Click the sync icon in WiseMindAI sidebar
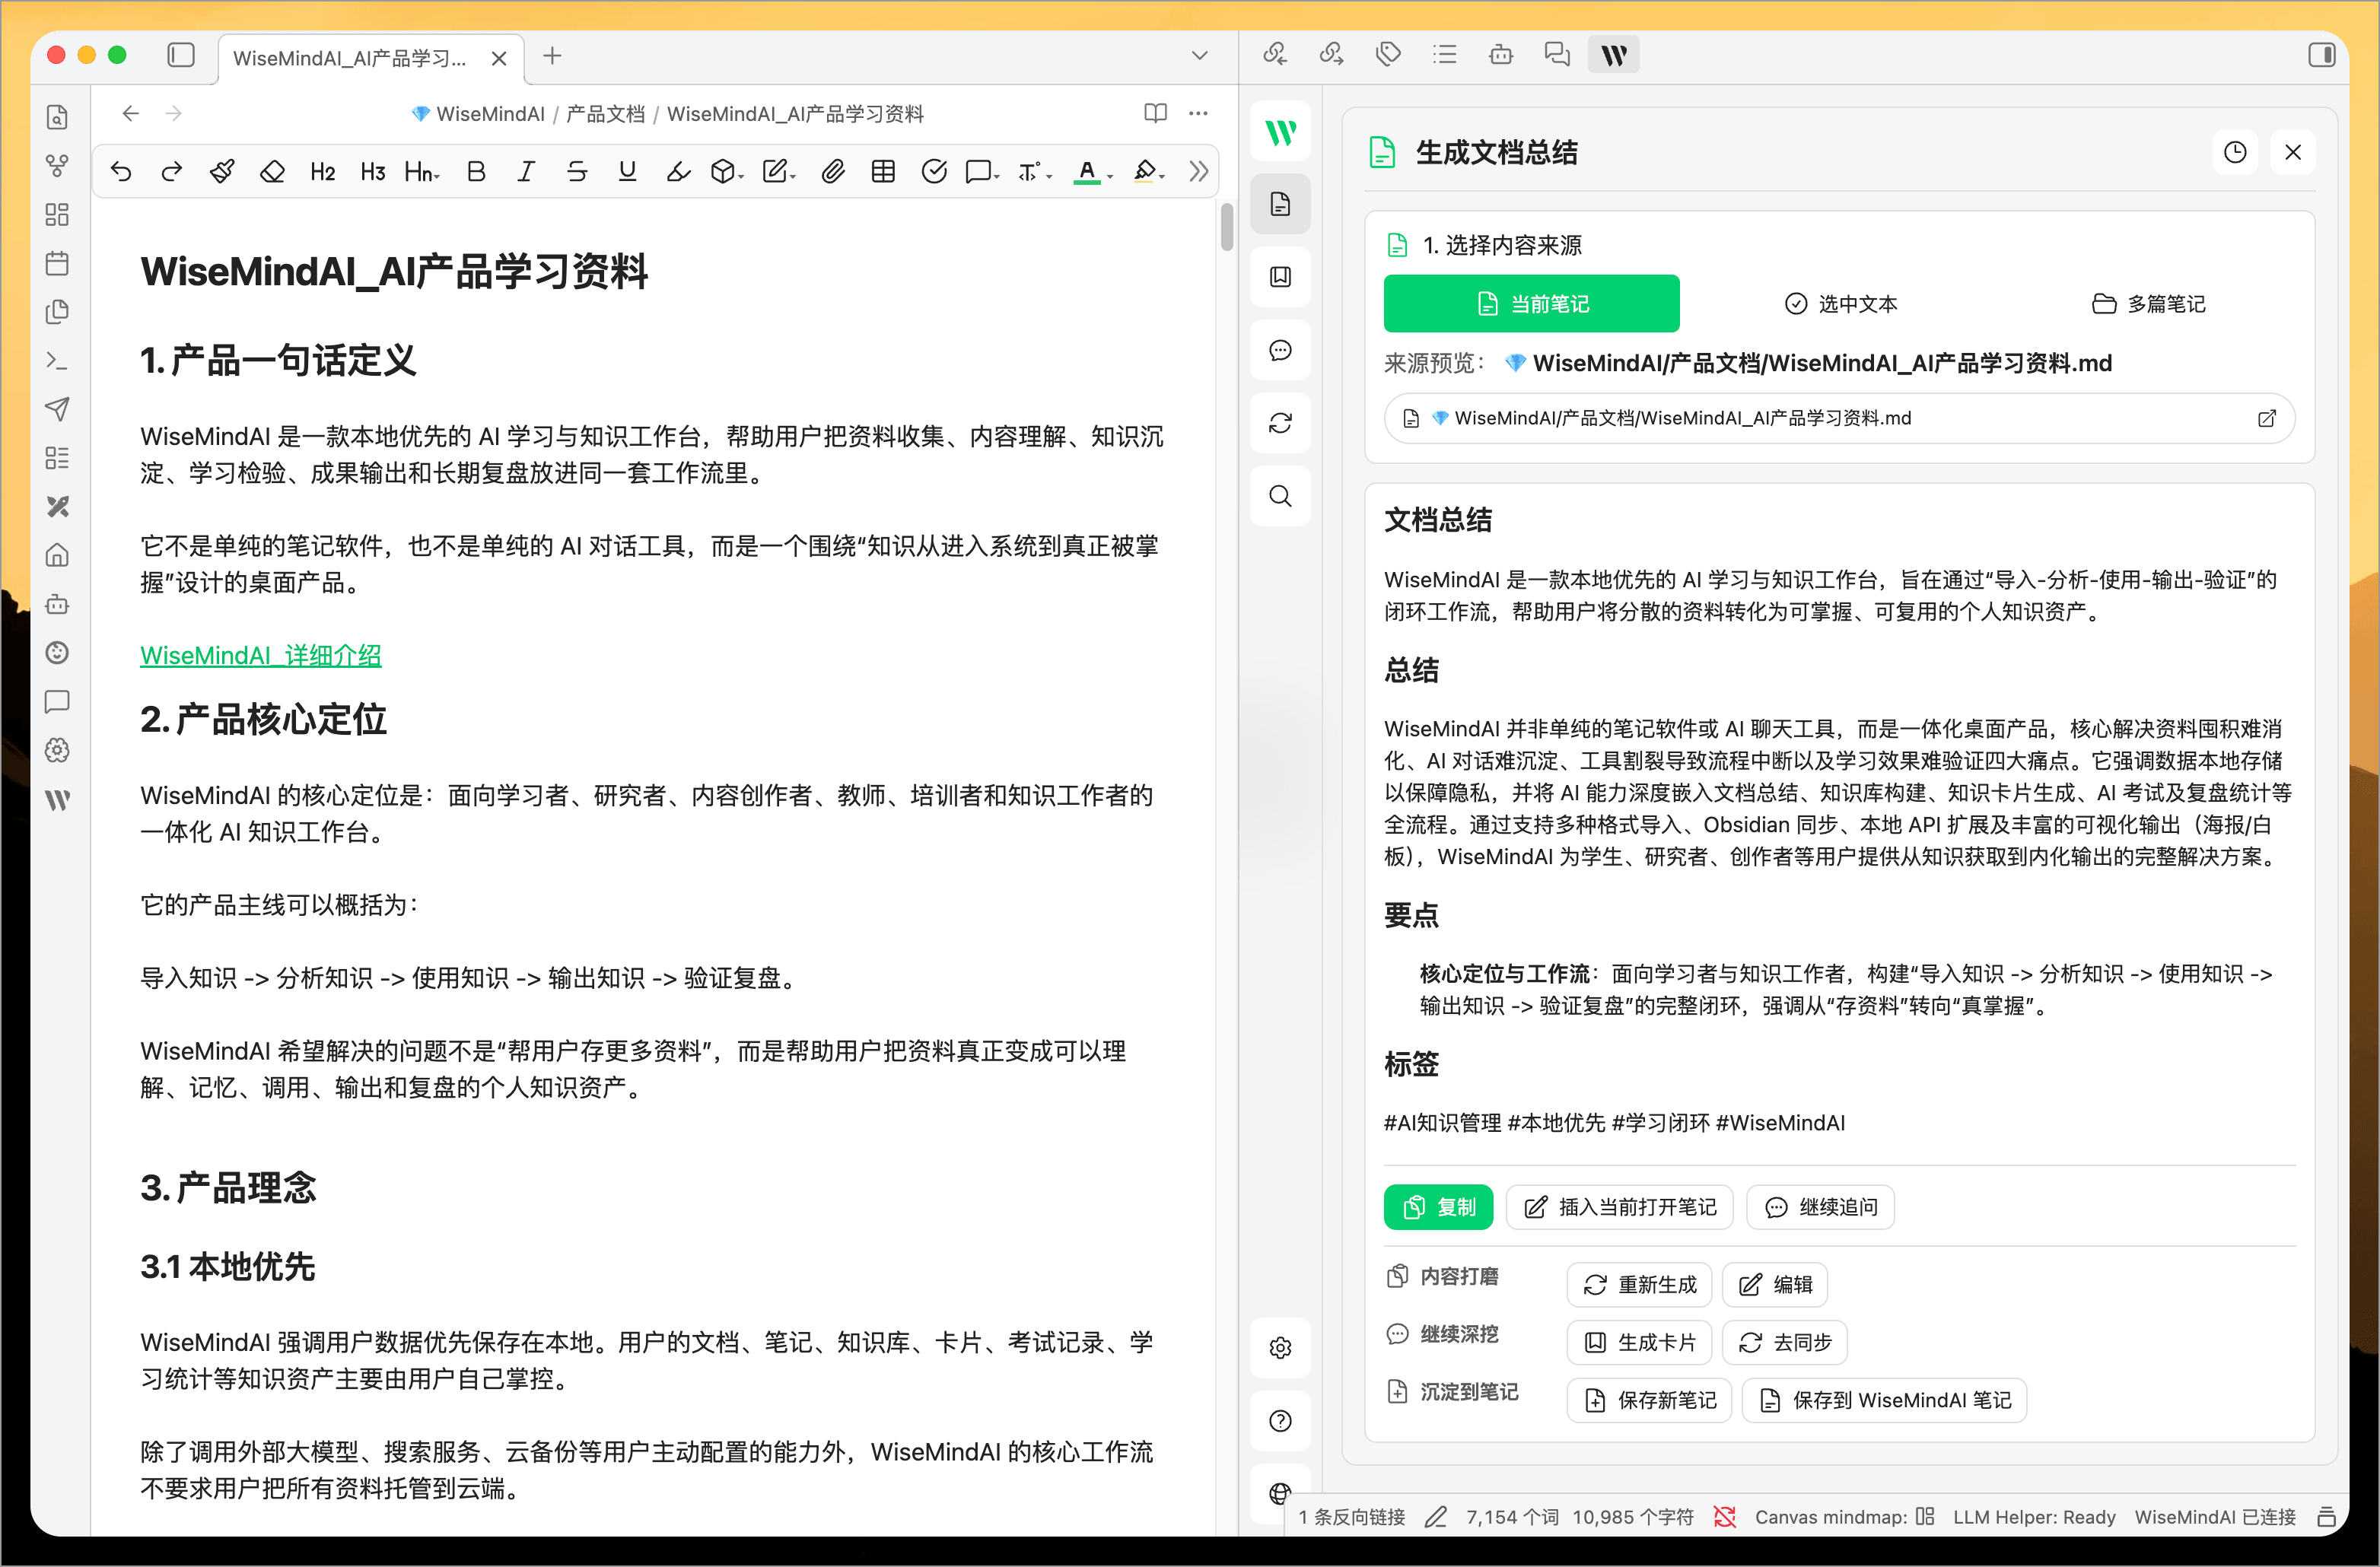 coord(1280,423)
